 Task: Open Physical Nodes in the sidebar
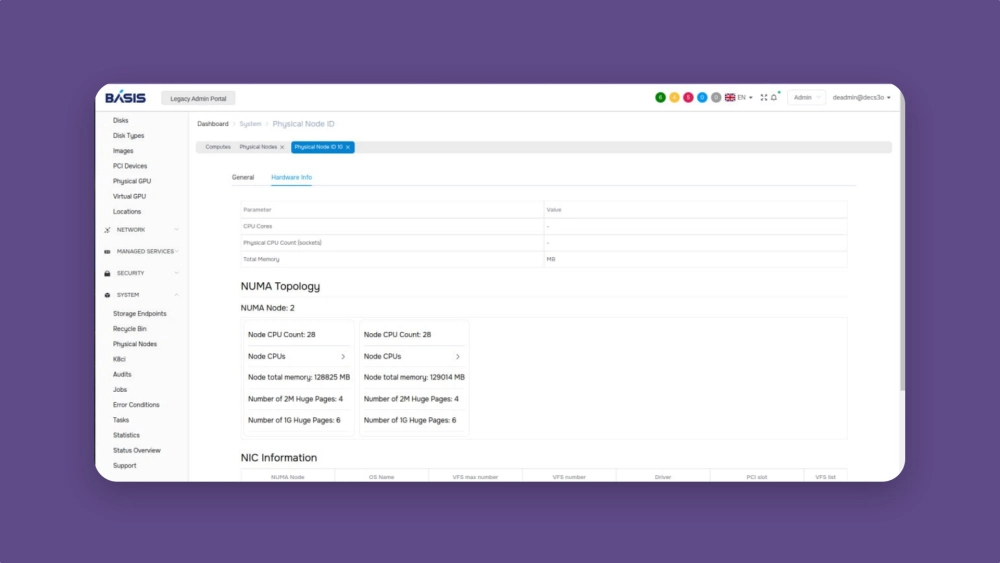point(135,344)
